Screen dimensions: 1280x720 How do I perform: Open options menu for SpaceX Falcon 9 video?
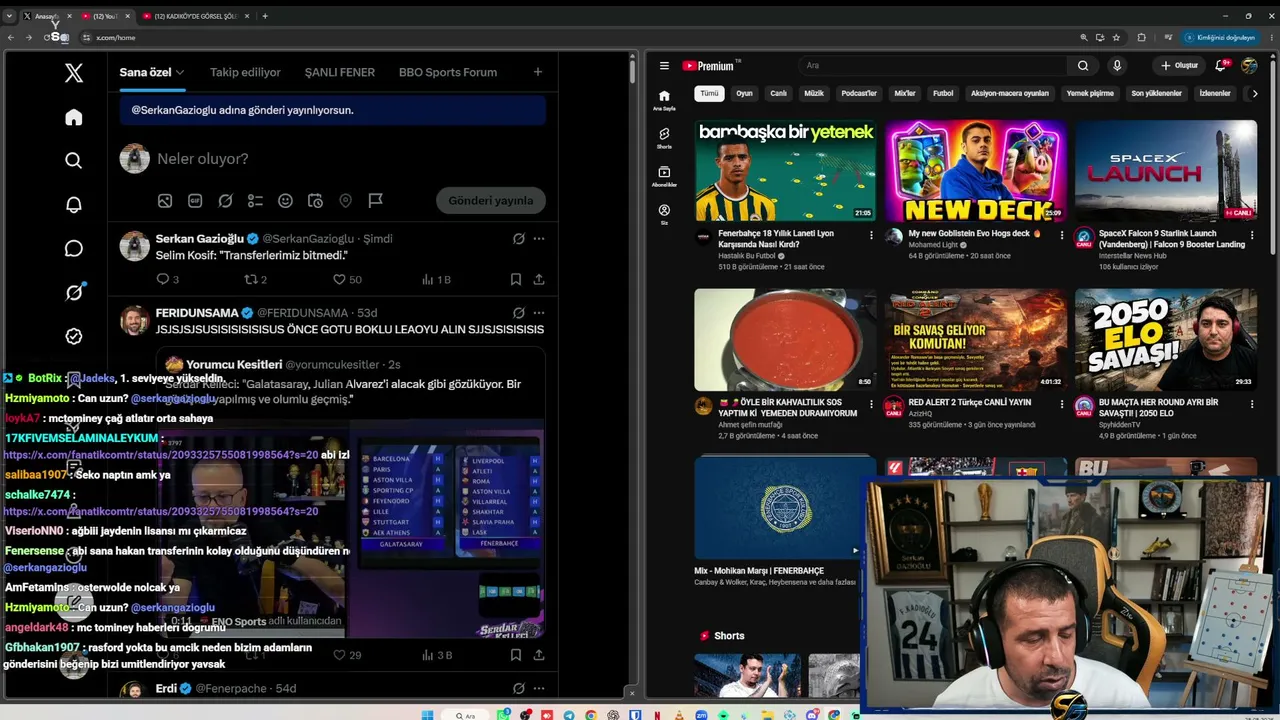click(1252, 236)
